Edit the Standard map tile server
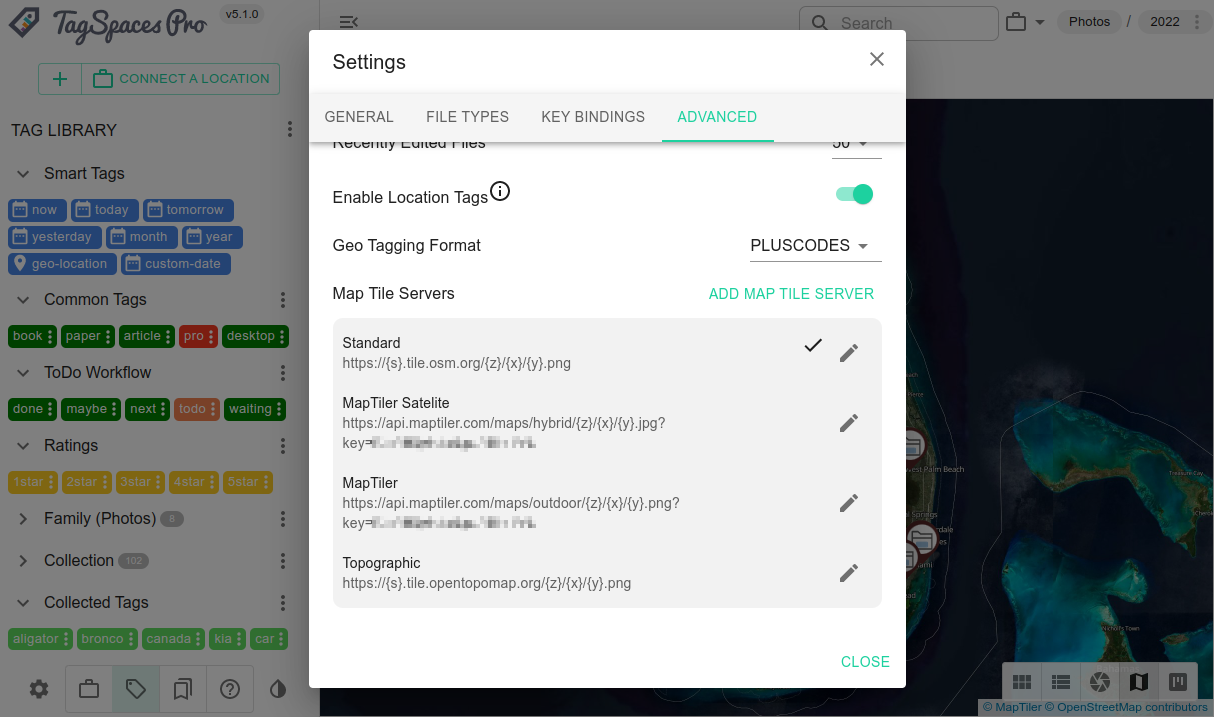The height and width of the screenshot is (717, 1214). (x=849, y=353)
